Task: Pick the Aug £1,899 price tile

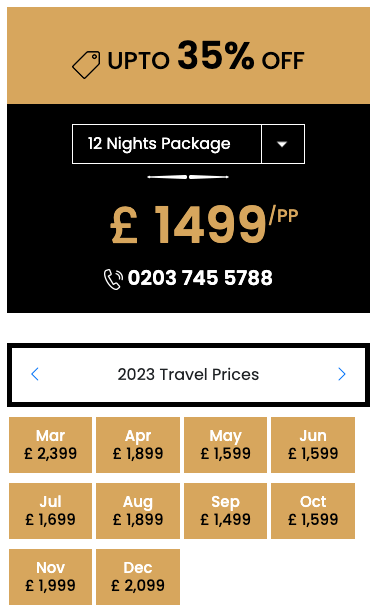Action: click(138, 511)
